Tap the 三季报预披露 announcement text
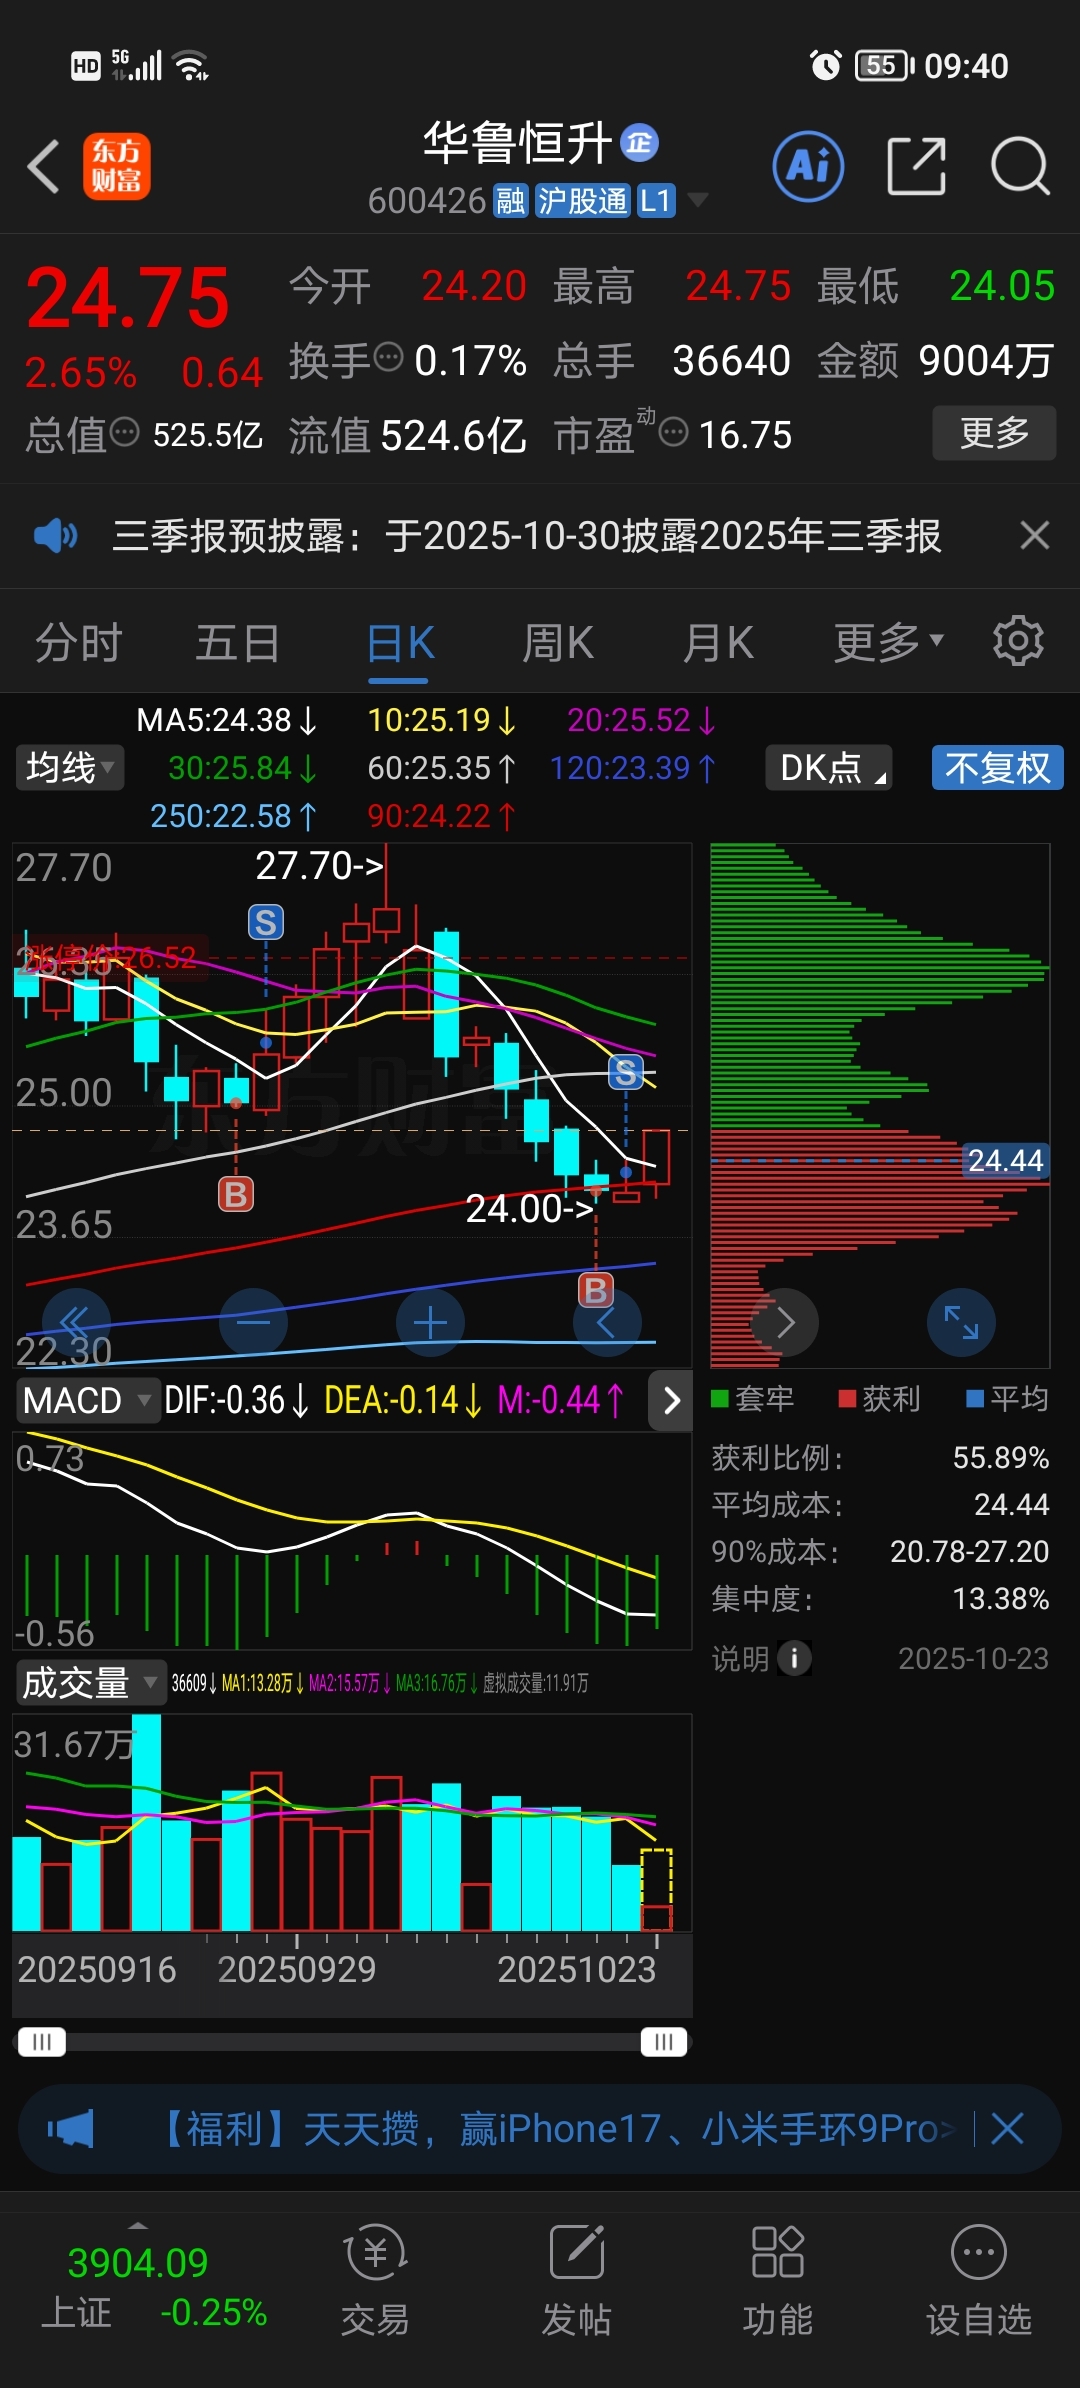Screen dimensions: 1080x2388 (526, 536)
